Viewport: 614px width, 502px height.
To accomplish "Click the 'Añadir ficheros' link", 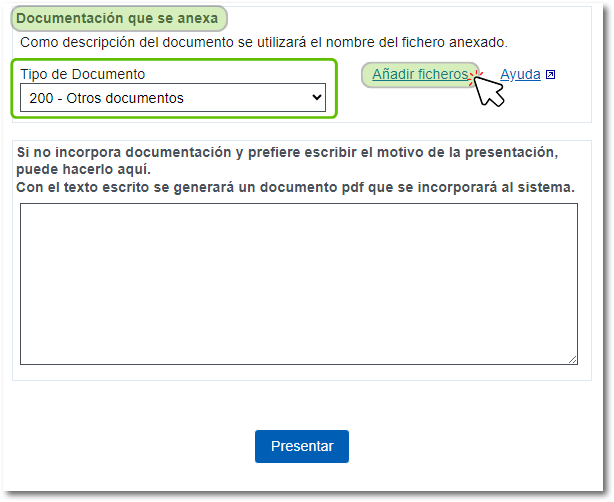I will [x=419, y=74].
